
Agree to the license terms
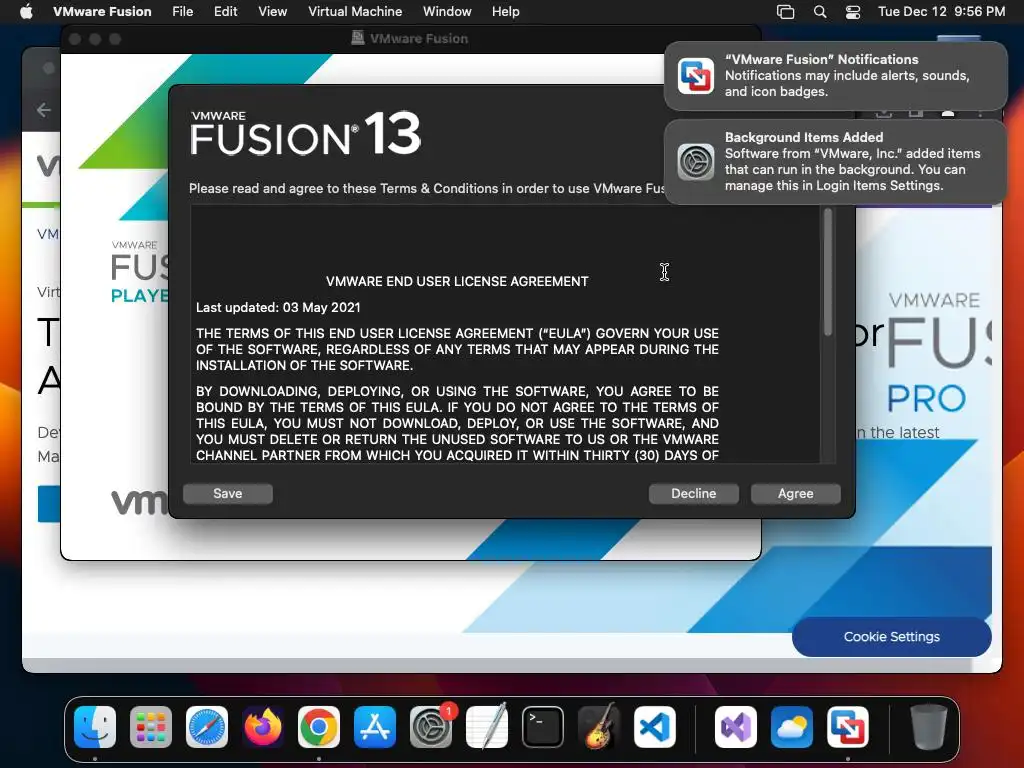[795, 494]
